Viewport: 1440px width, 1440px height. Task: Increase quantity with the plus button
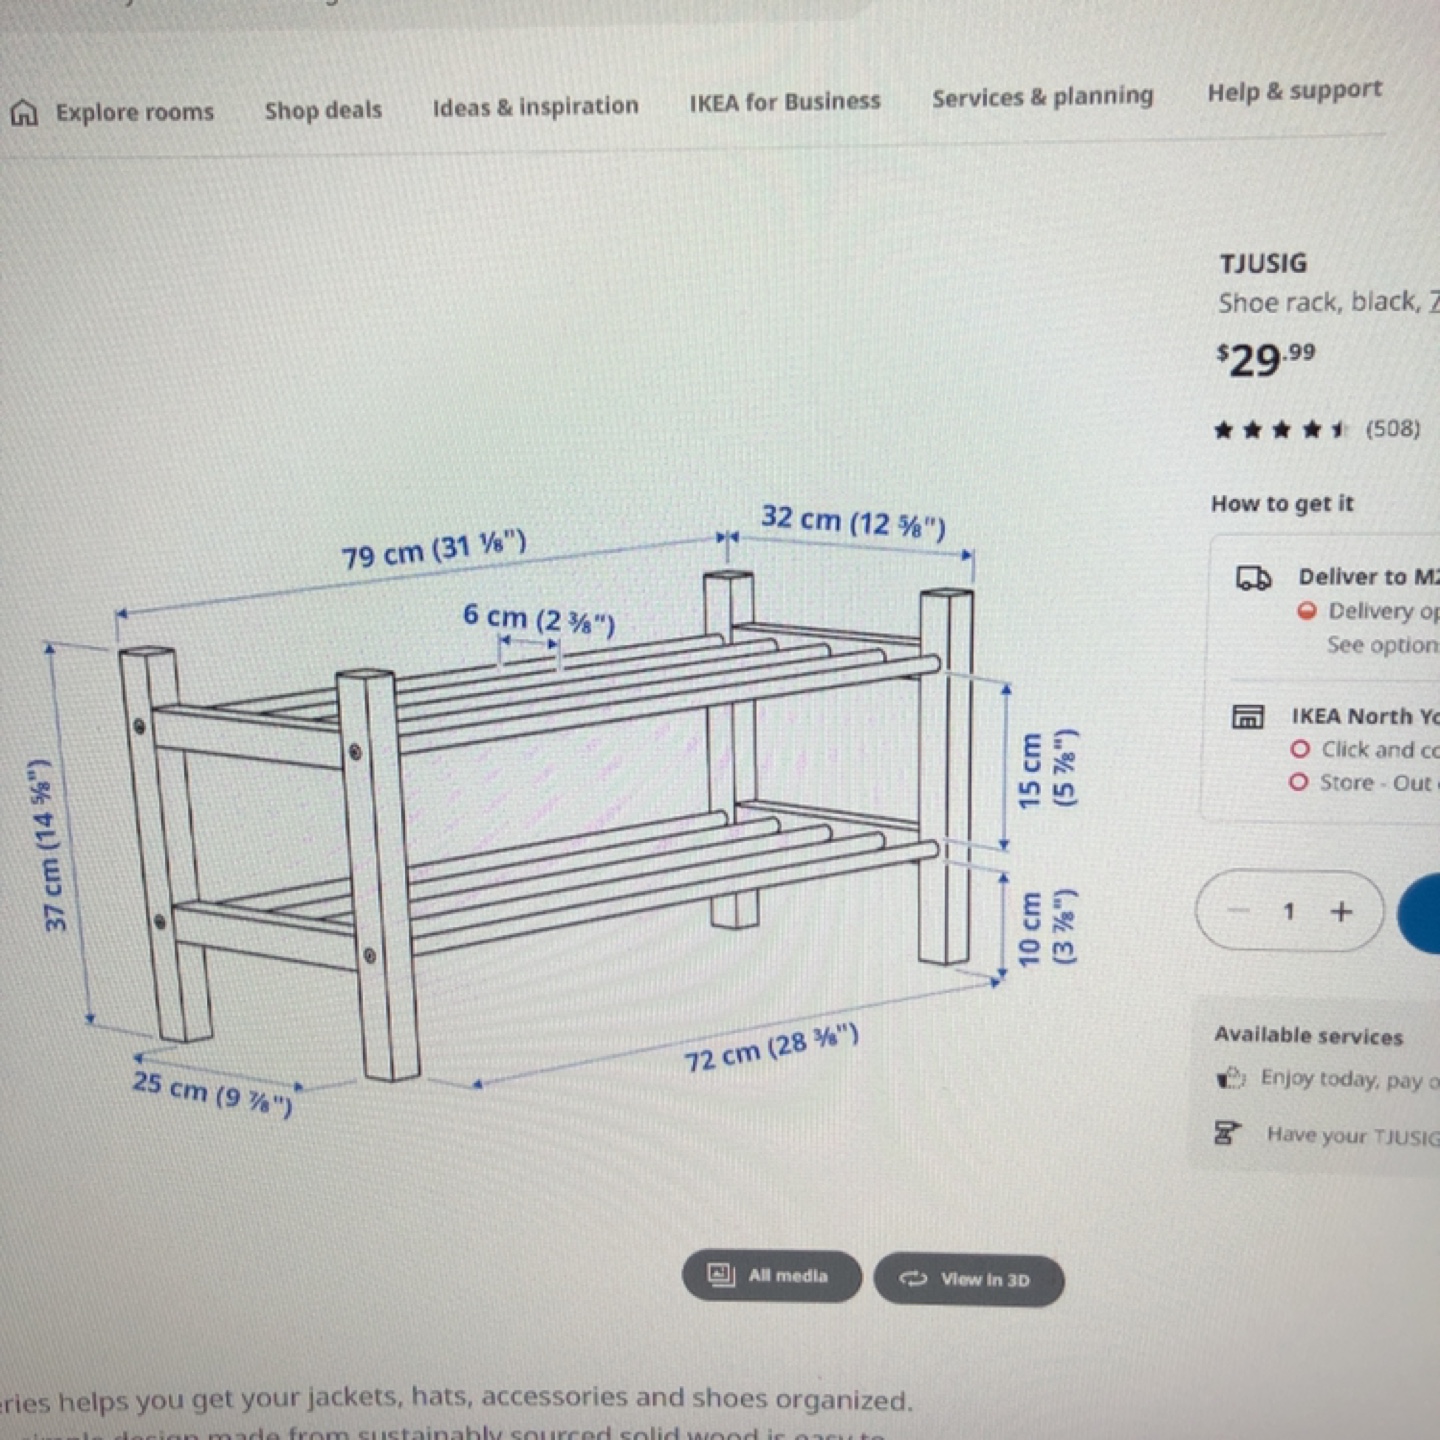tap(1341, 912)
